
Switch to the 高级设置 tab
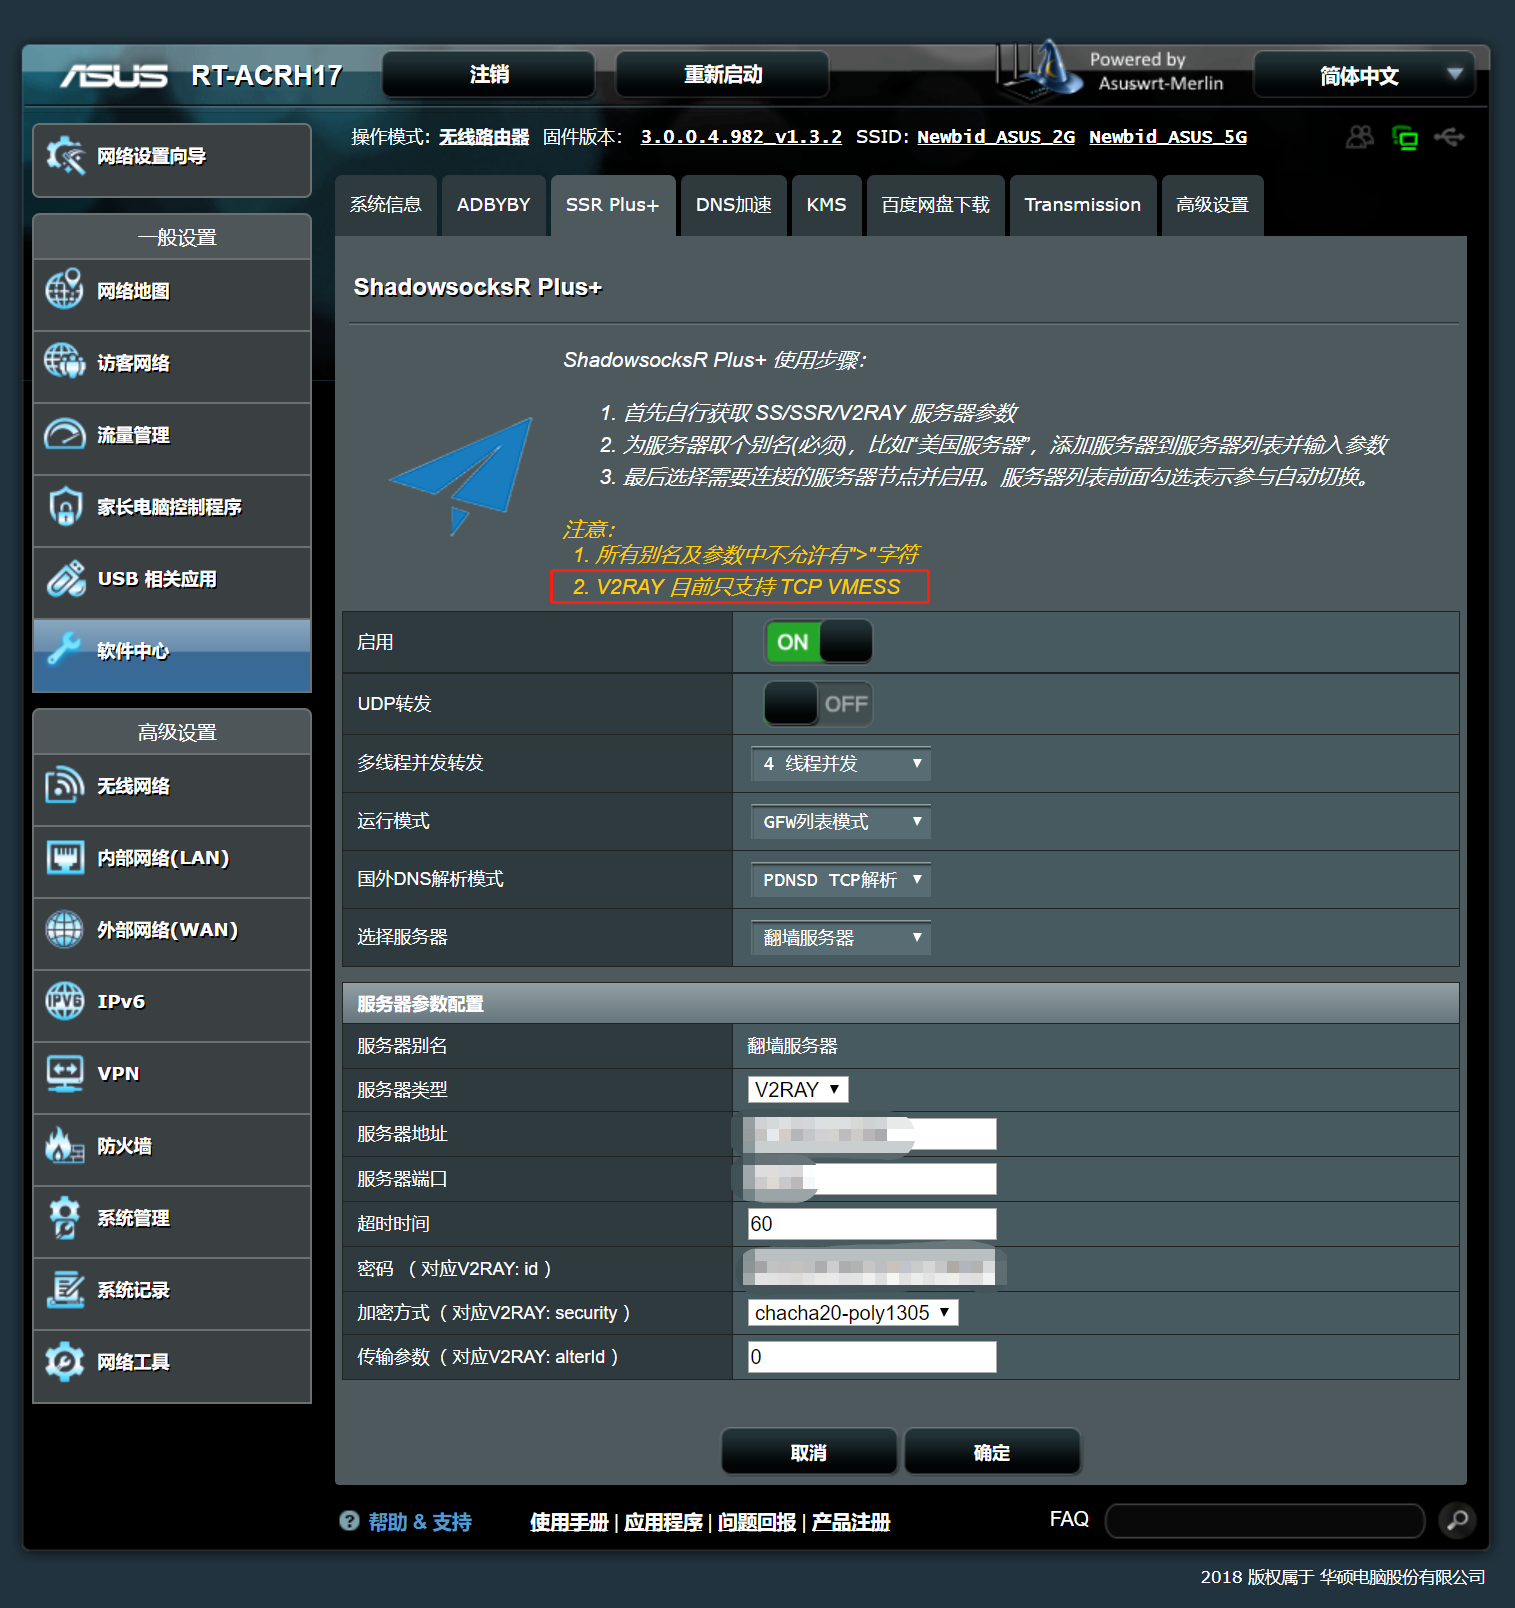pyautogui.click(x=1213, y=205)
